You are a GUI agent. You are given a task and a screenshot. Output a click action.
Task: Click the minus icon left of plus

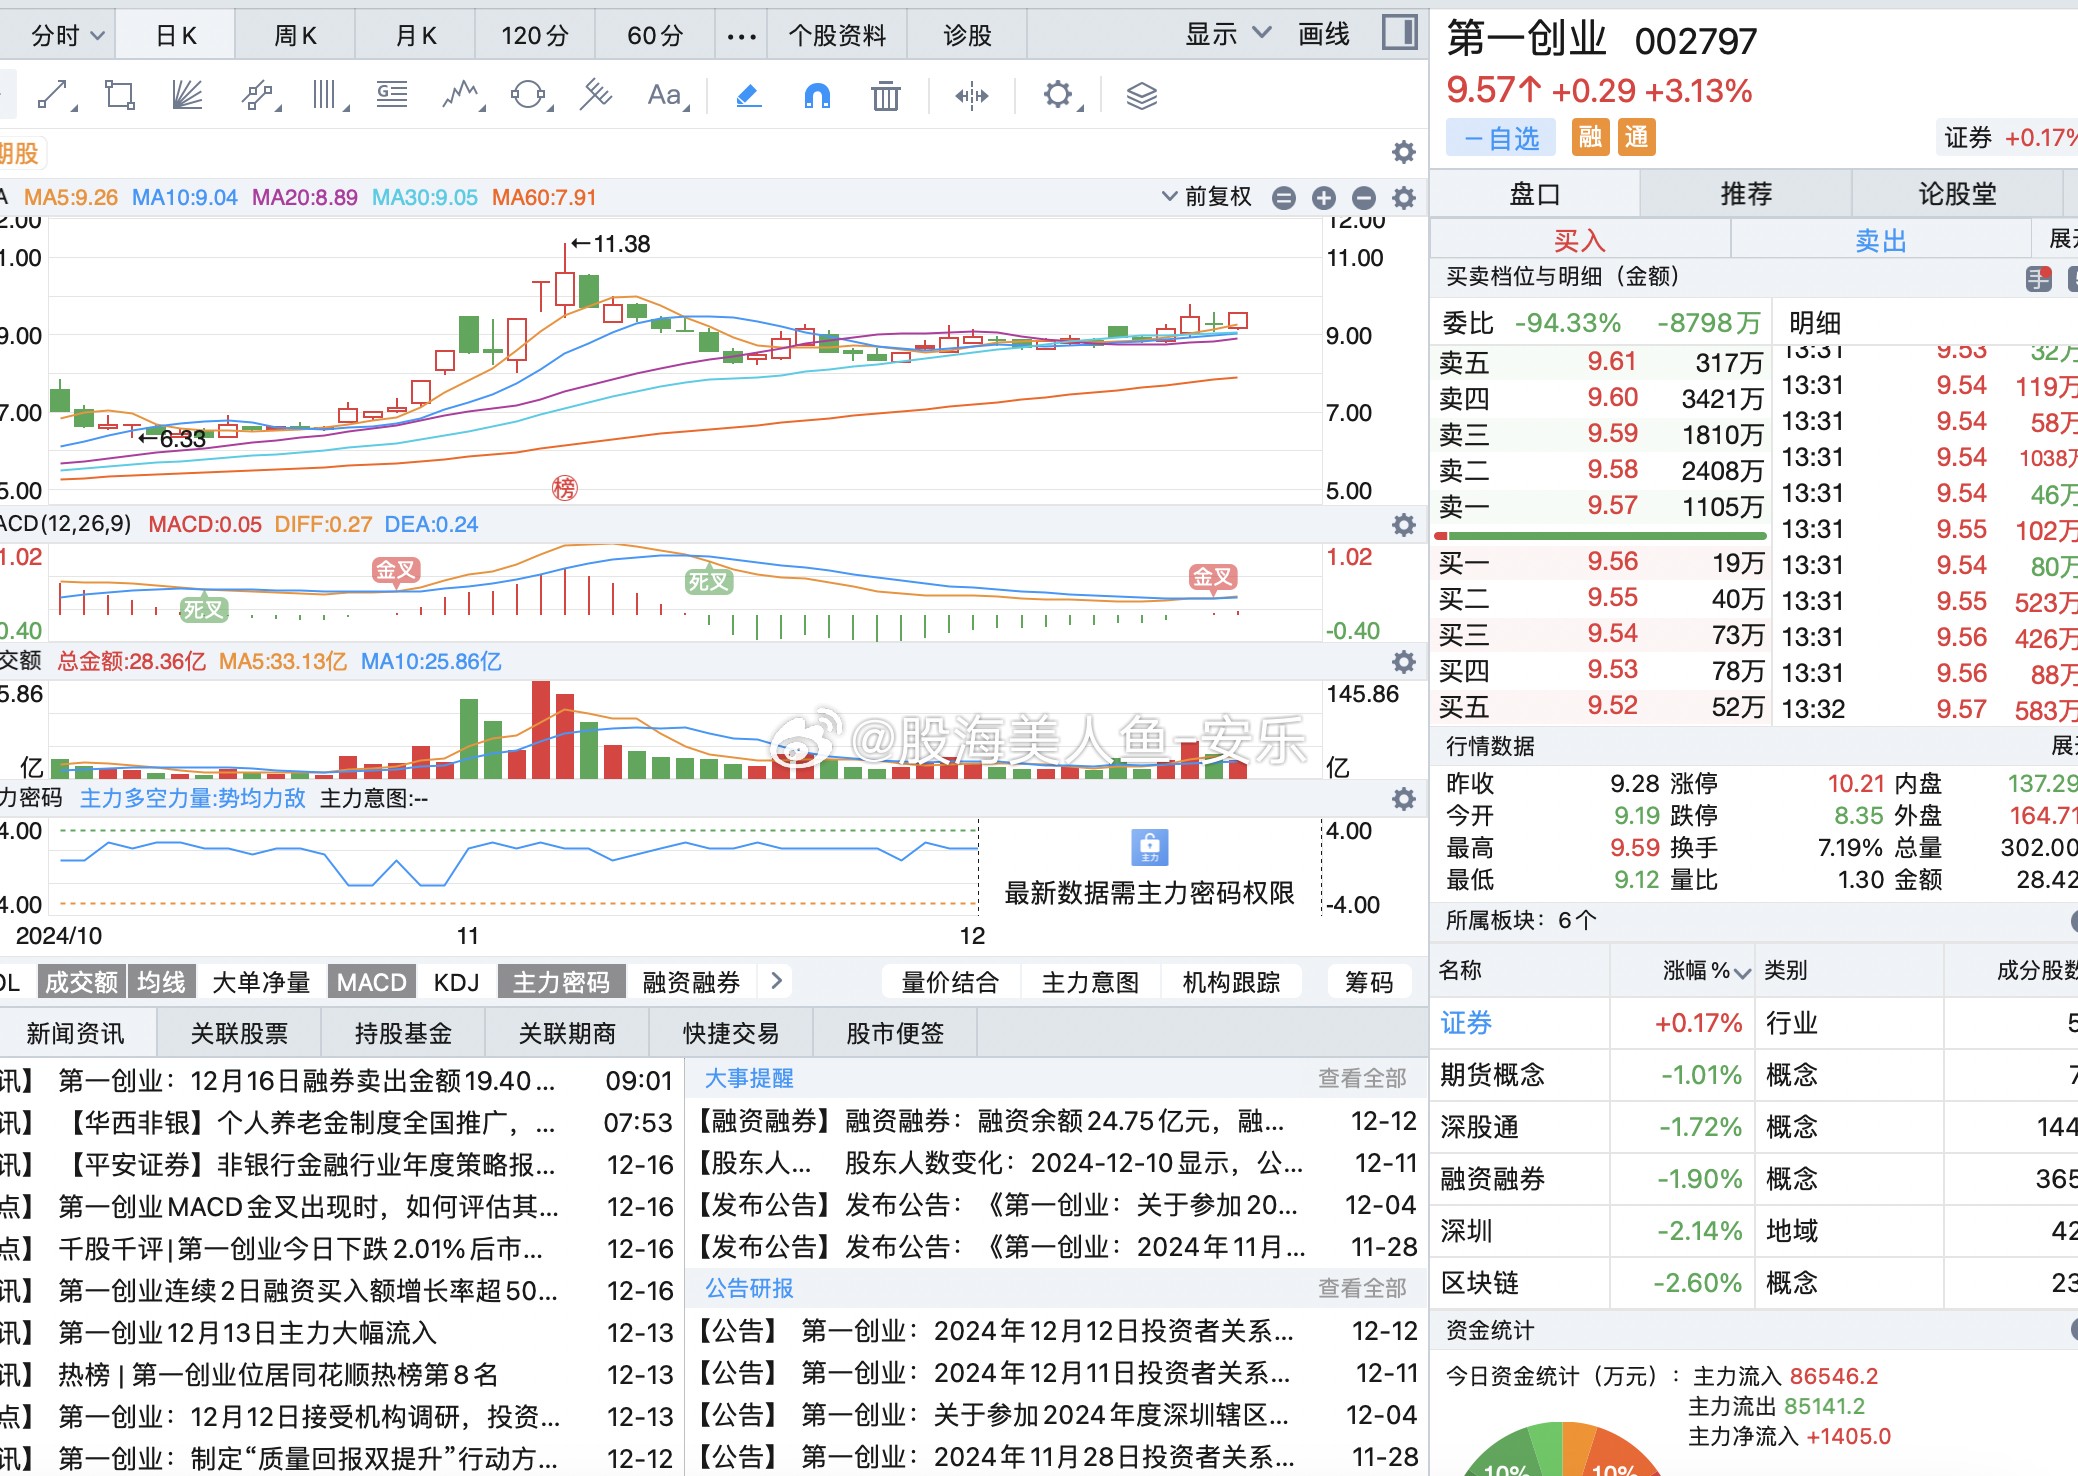point(1284,198)
